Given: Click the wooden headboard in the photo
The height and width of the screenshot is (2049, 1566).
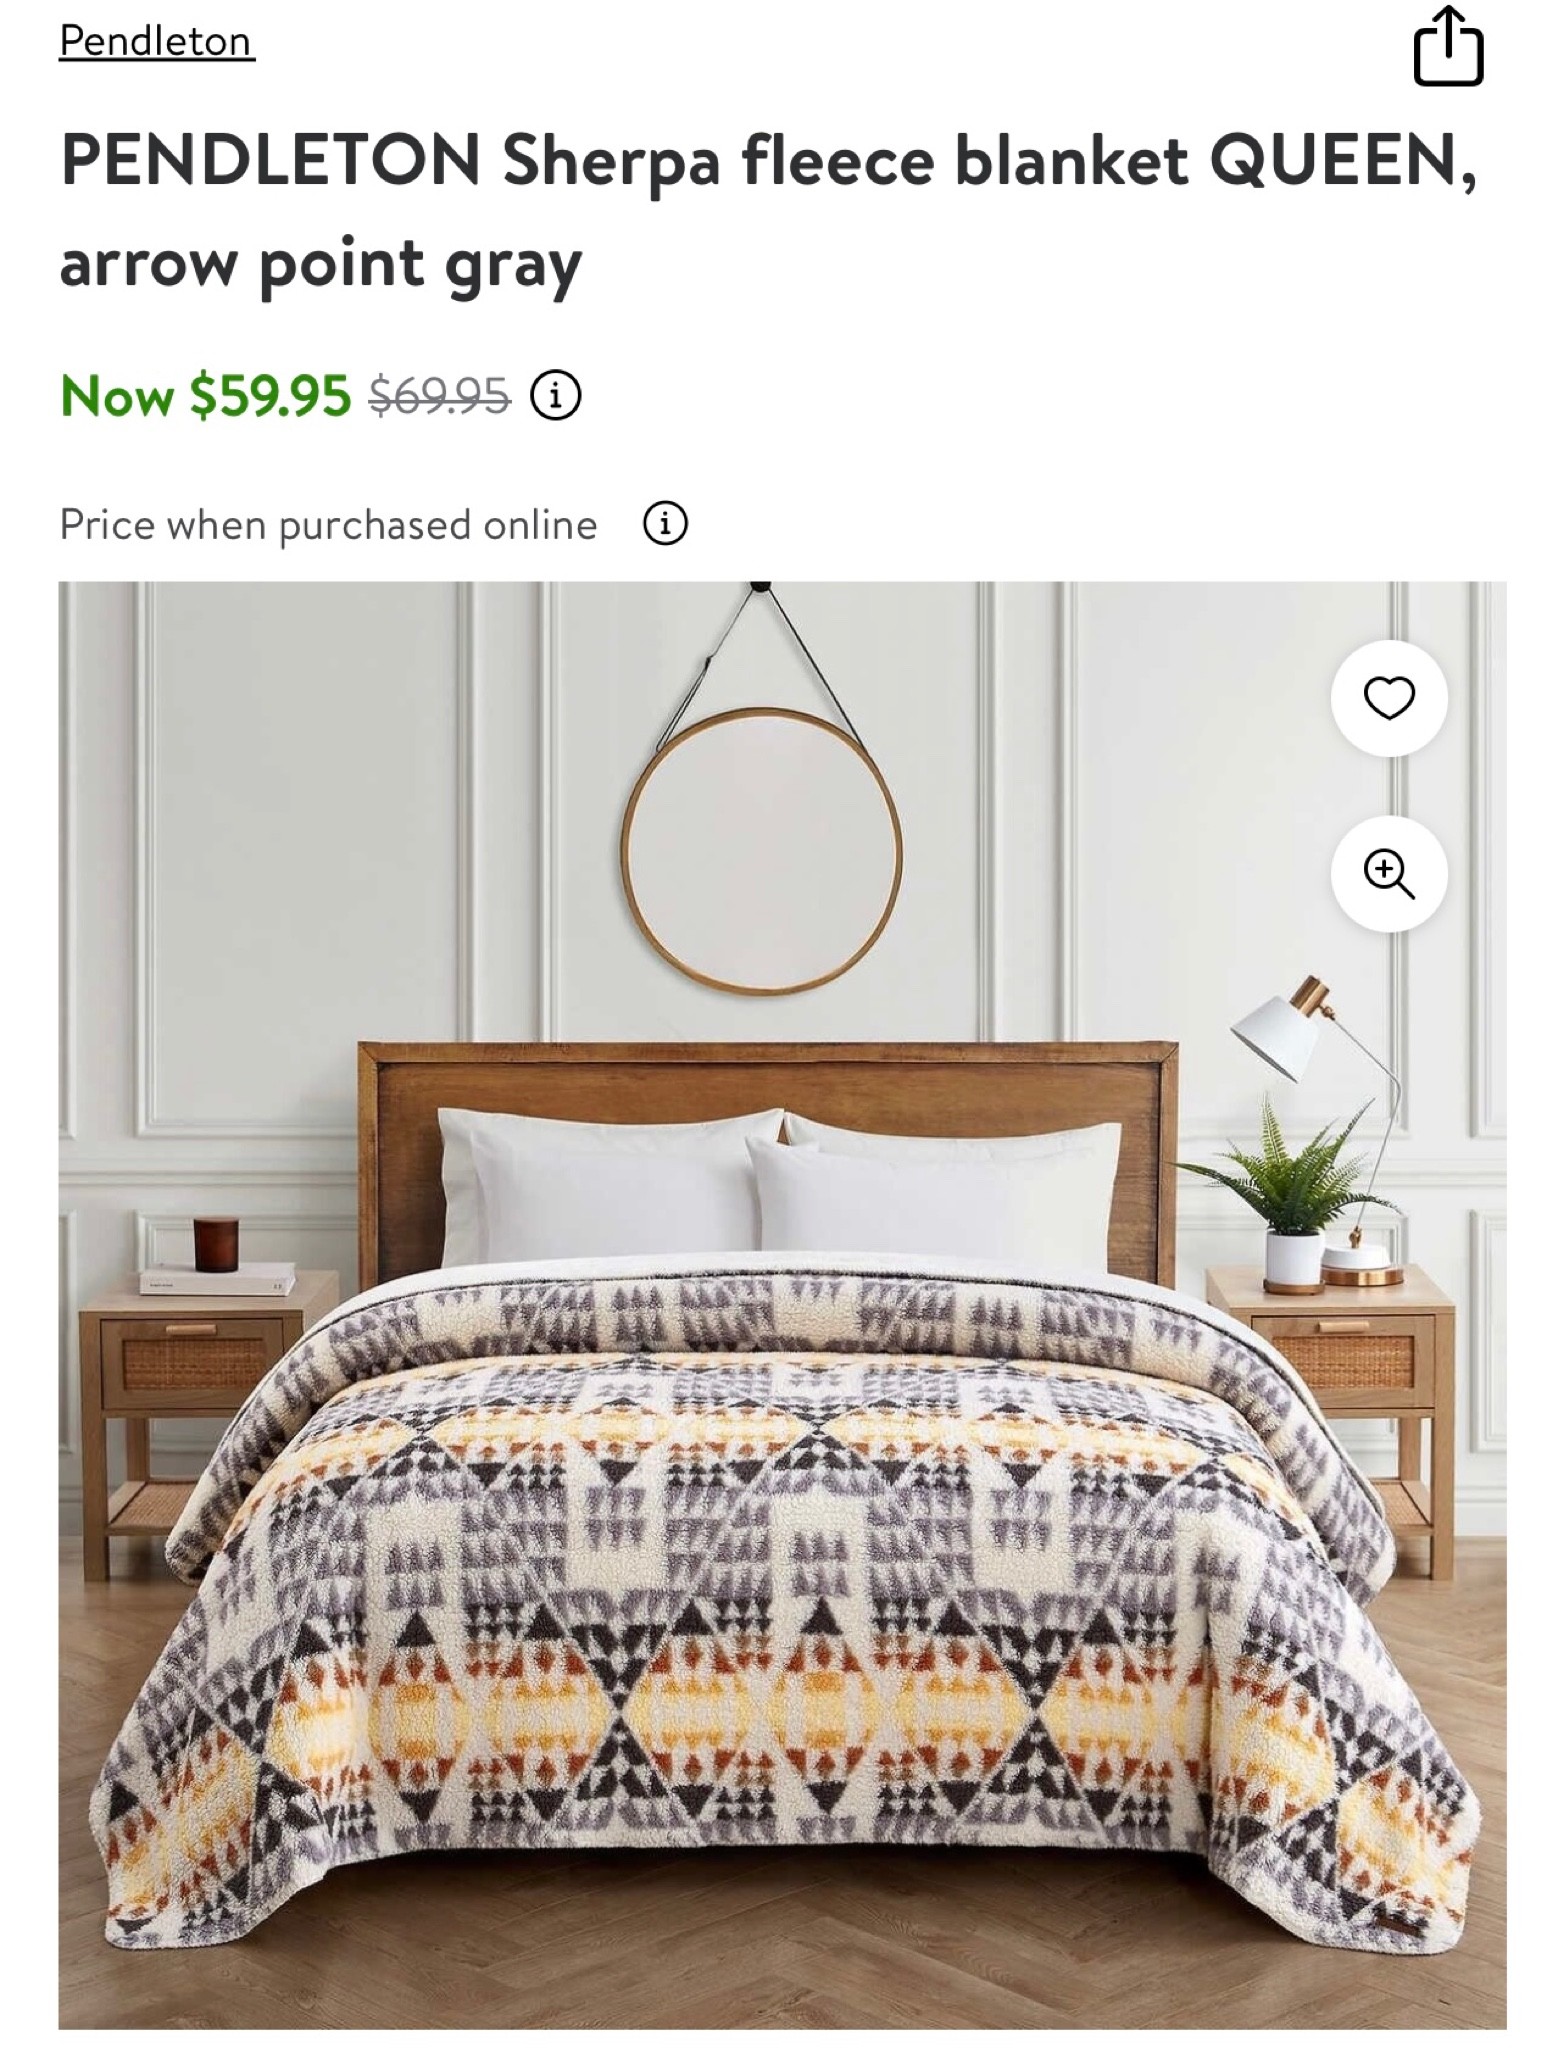Looking at the screenshot, I should tap(768, 1160).
